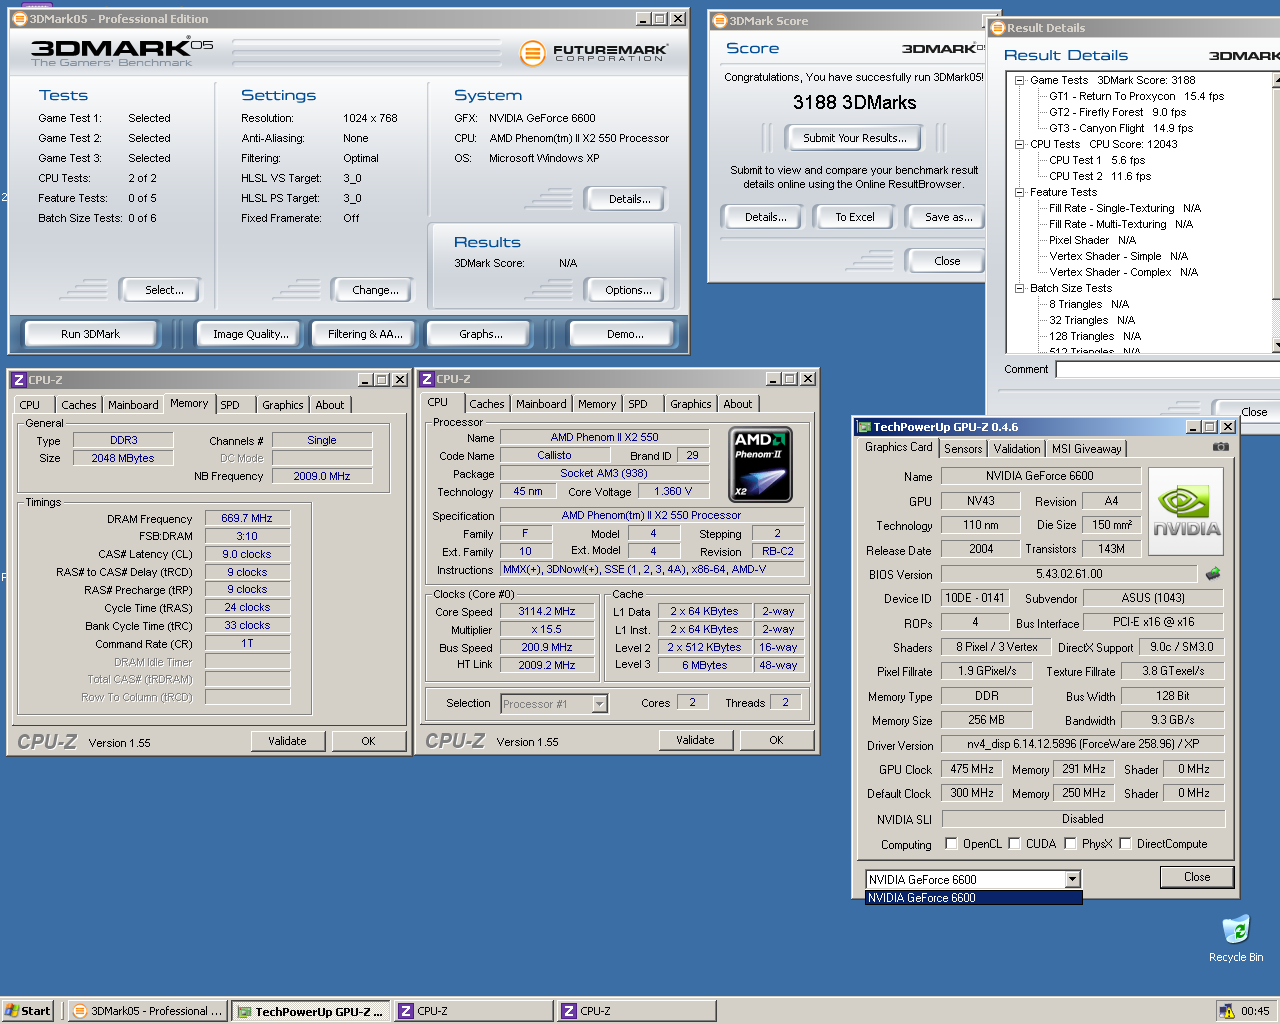Select Pixel Shader N/A row
This screenshot has height=1024, width=1280.
pos(1092,240)
